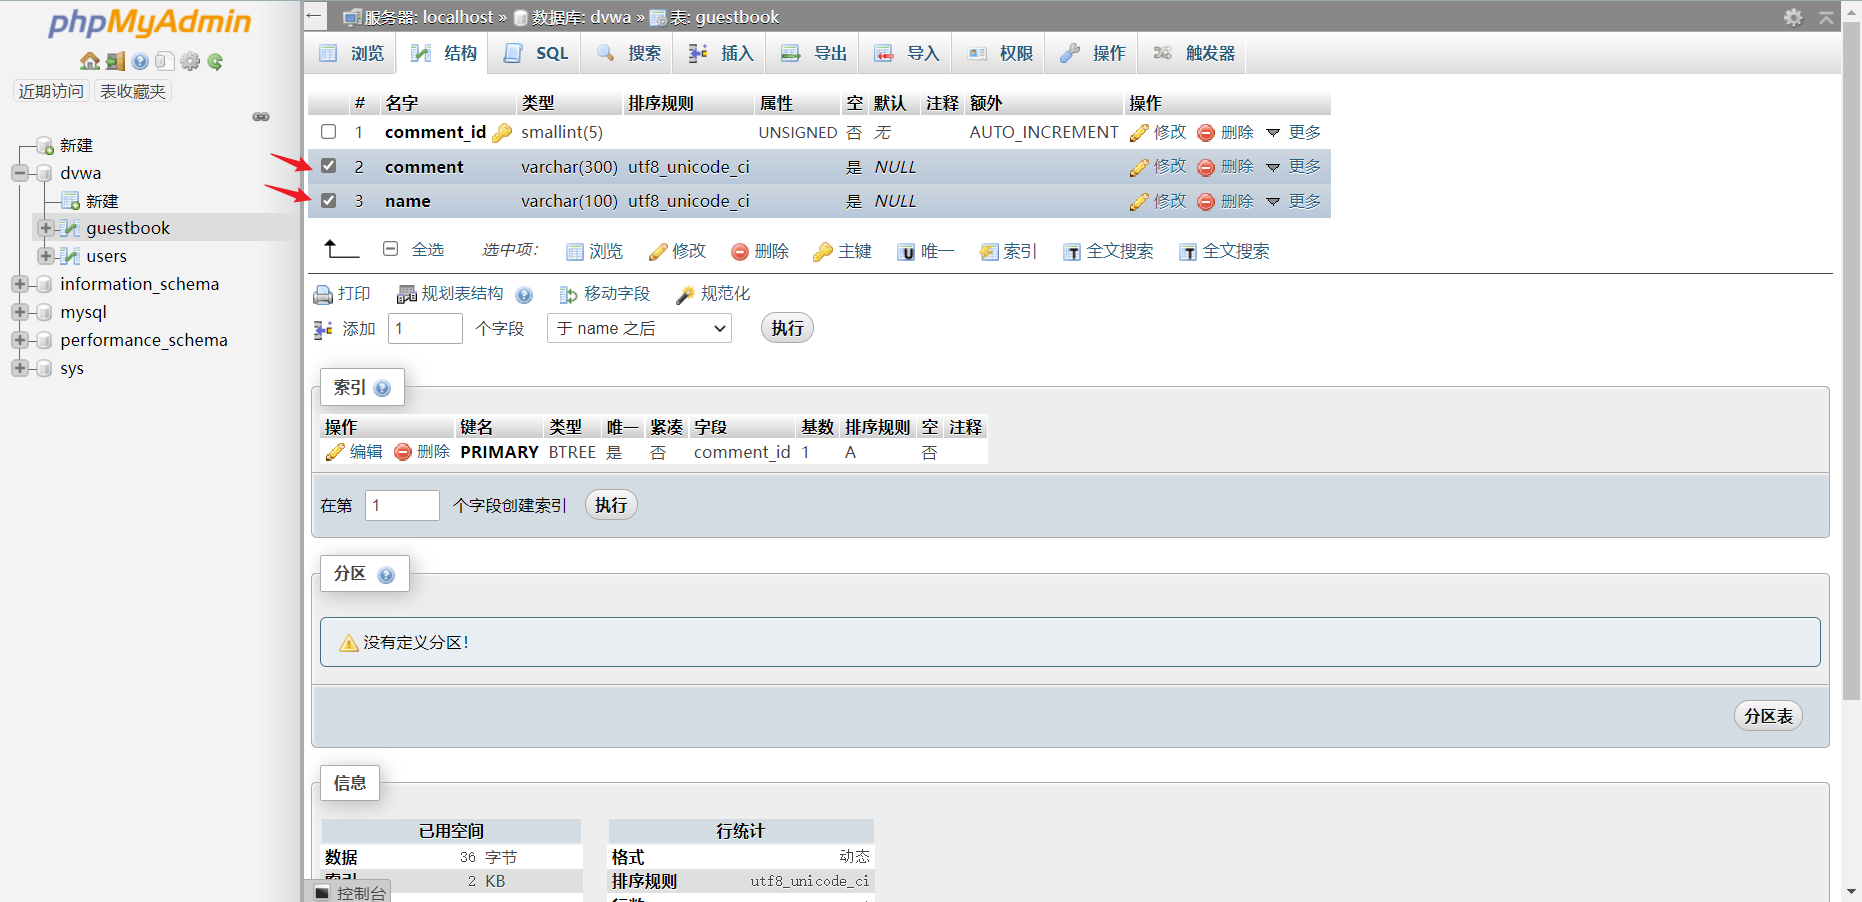Open the '于 name 之后' position dropdown
1862x902 pixels.
tap(639, 328)
